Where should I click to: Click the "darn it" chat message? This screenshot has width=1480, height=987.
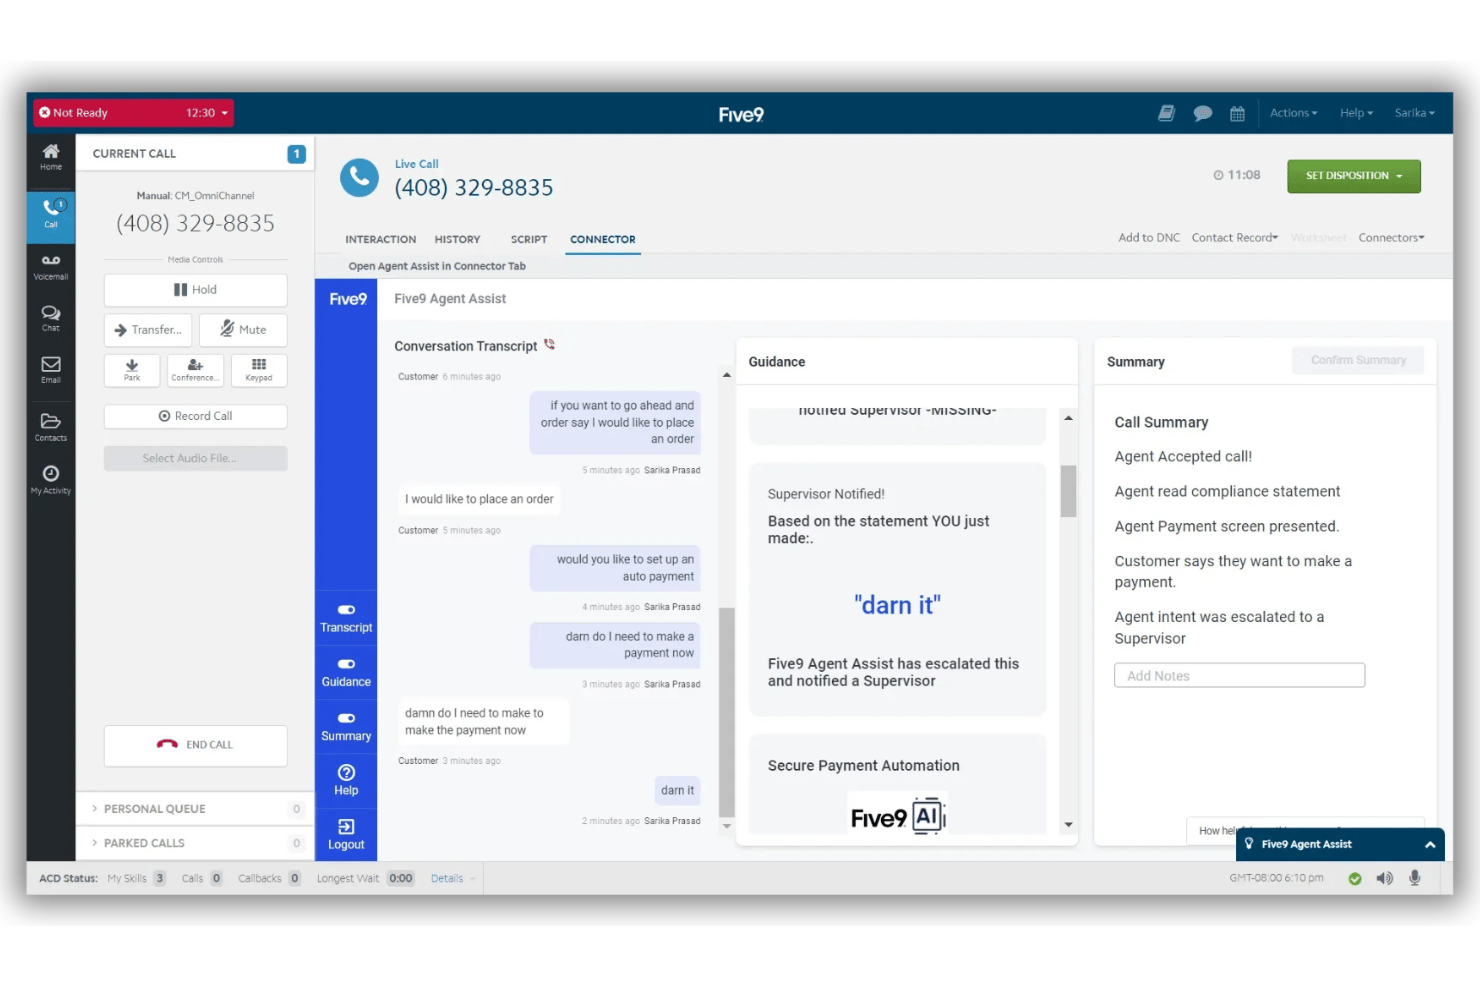(x=677, y=790)
